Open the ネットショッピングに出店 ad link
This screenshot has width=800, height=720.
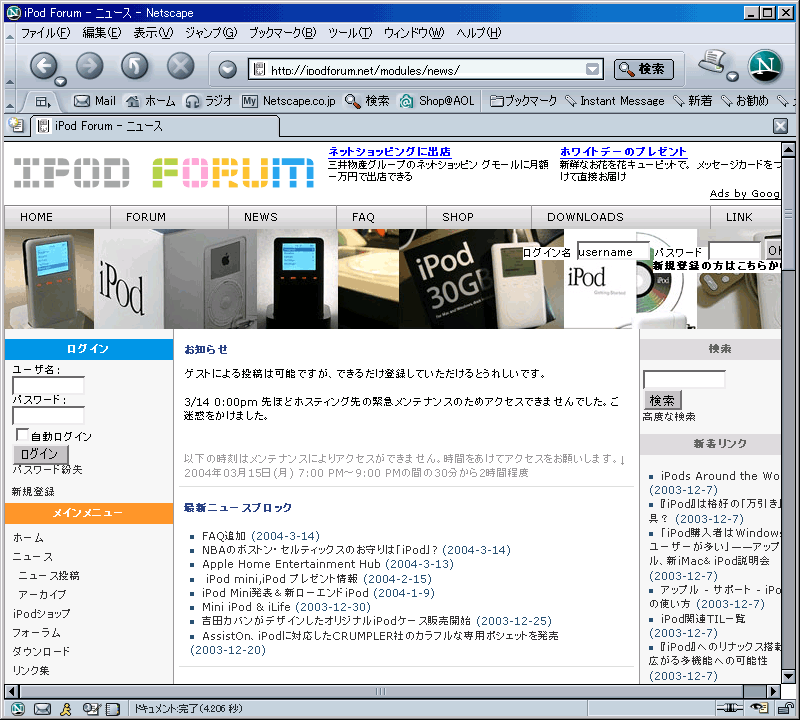(x=389, y=152)
